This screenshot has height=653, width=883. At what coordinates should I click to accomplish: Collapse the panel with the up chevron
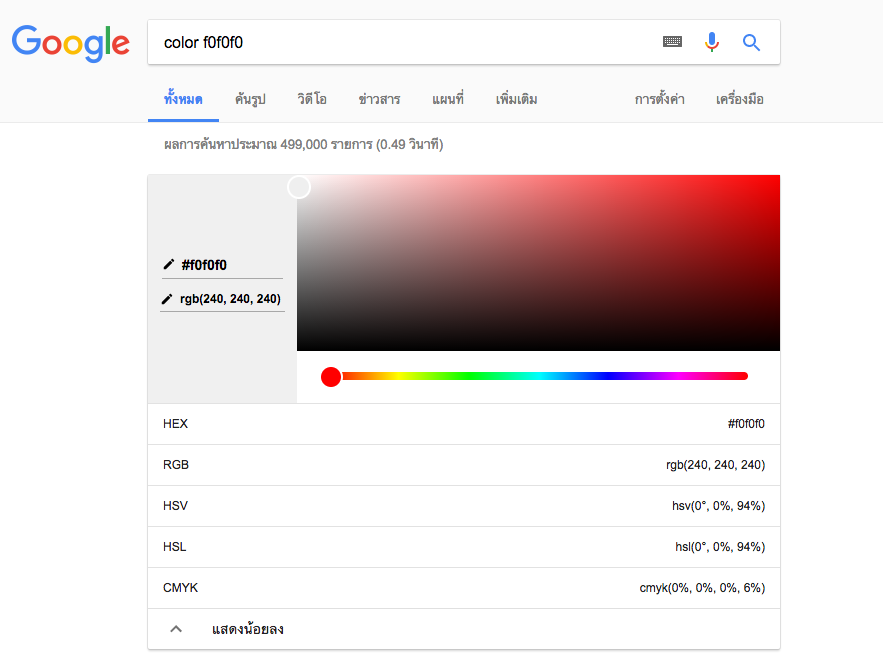(176, 629)
